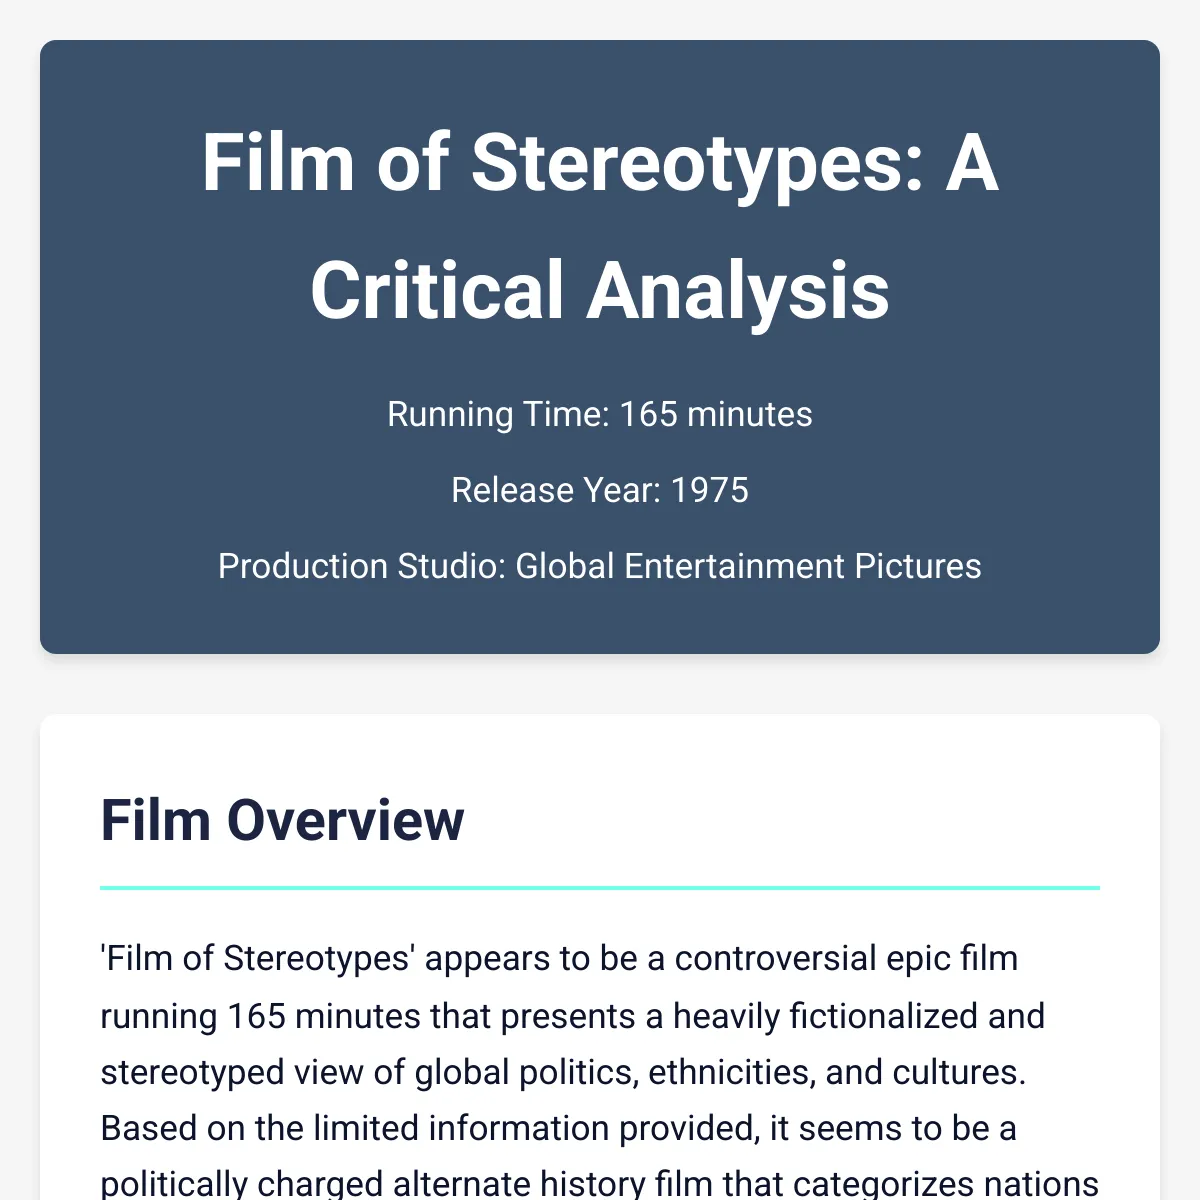Click the "Critical Analysis" title line

pyautogui.click(x=600, y=291)
